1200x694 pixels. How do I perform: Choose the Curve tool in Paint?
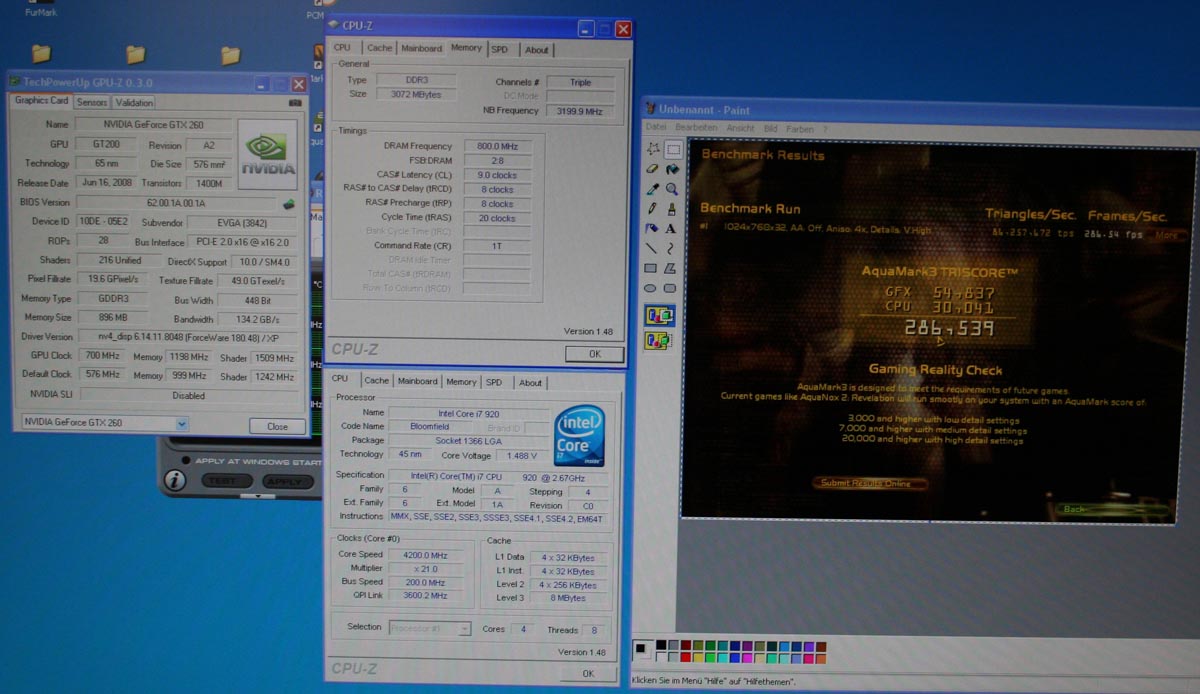pyautogui.click(x=670, y=249)
